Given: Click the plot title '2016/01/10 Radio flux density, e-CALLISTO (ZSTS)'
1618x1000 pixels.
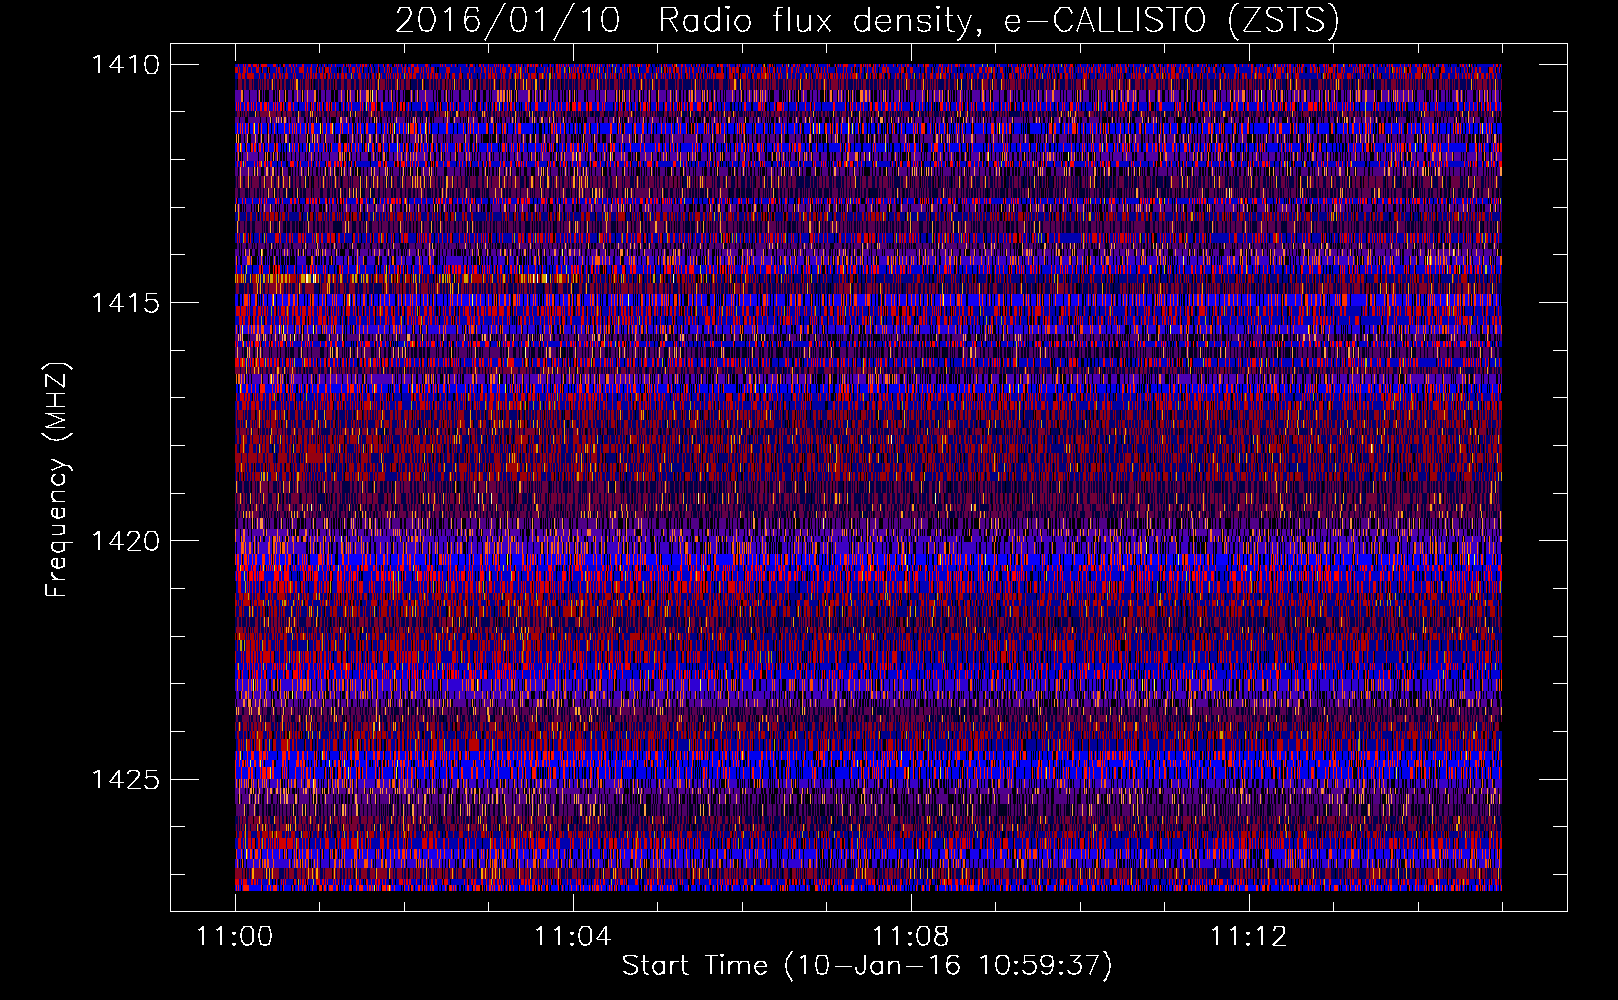Looking at the screenshot, I should click(867, 20).
